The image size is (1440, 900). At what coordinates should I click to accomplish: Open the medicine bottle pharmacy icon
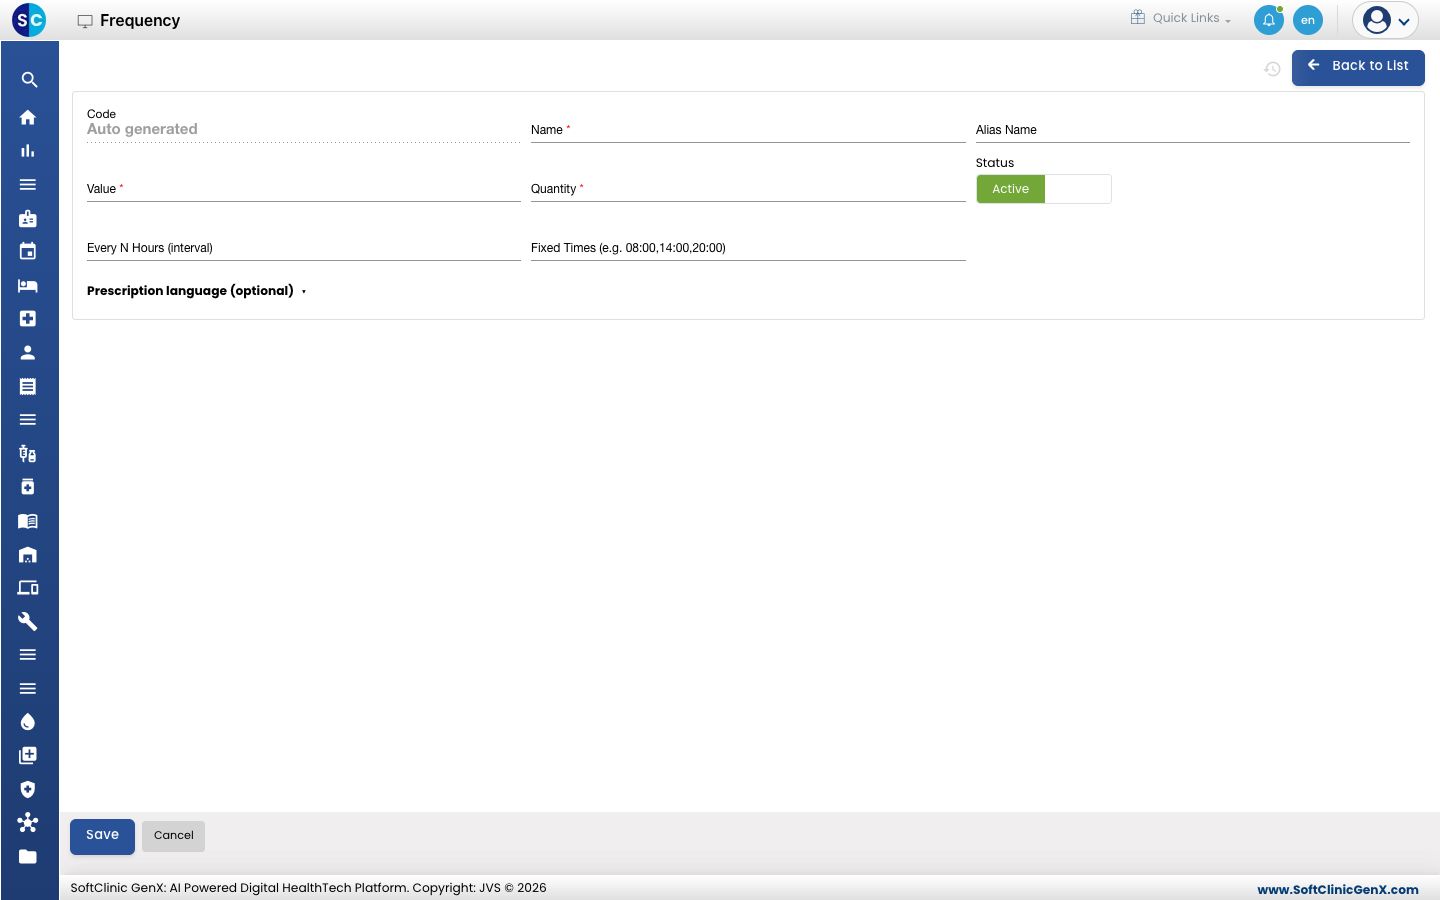tap(28, 487)
